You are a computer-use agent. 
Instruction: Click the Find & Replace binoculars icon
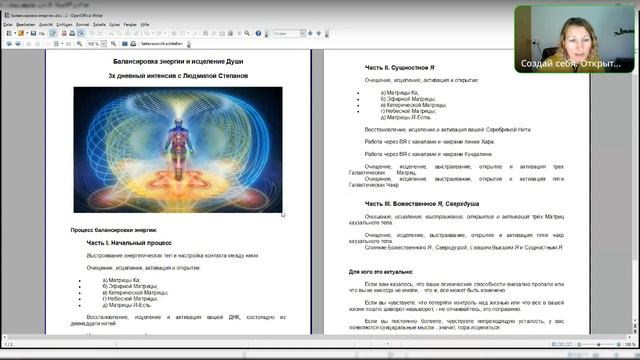point(205,33)
